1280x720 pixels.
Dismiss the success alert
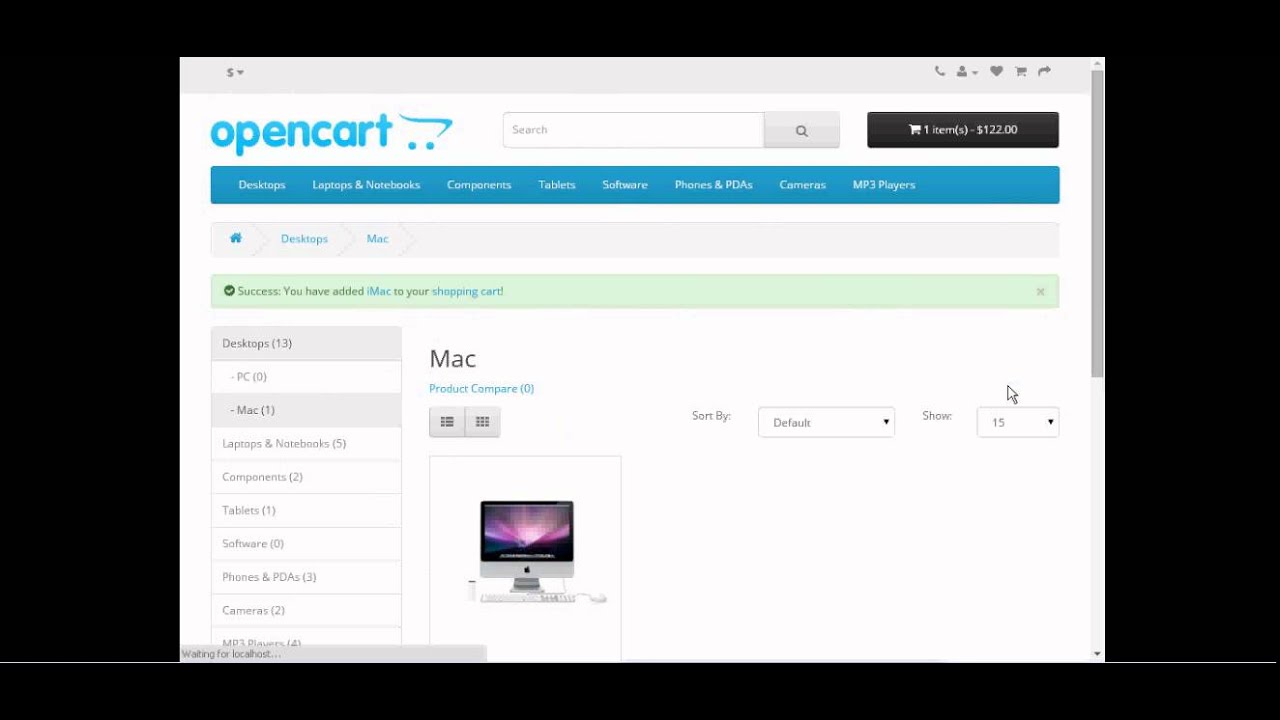[x=1040, y=292]
